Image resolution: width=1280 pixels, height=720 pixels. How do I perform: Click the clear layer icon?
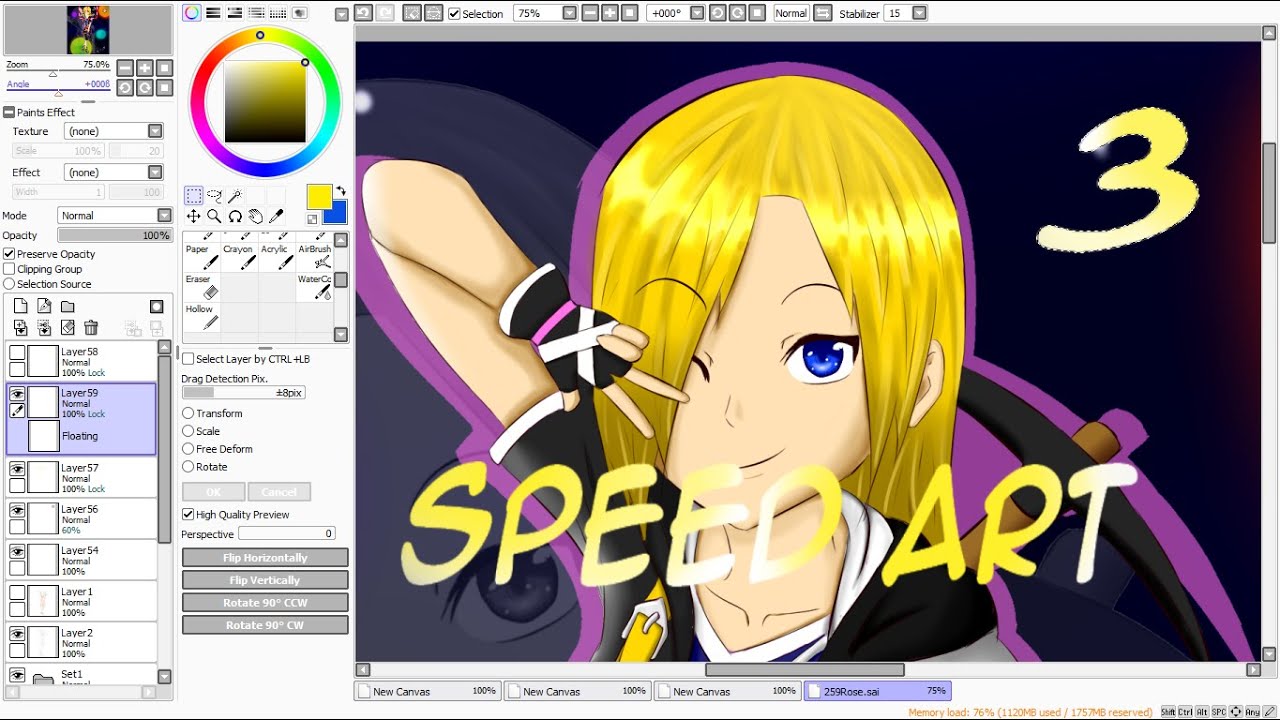[67, 327]
